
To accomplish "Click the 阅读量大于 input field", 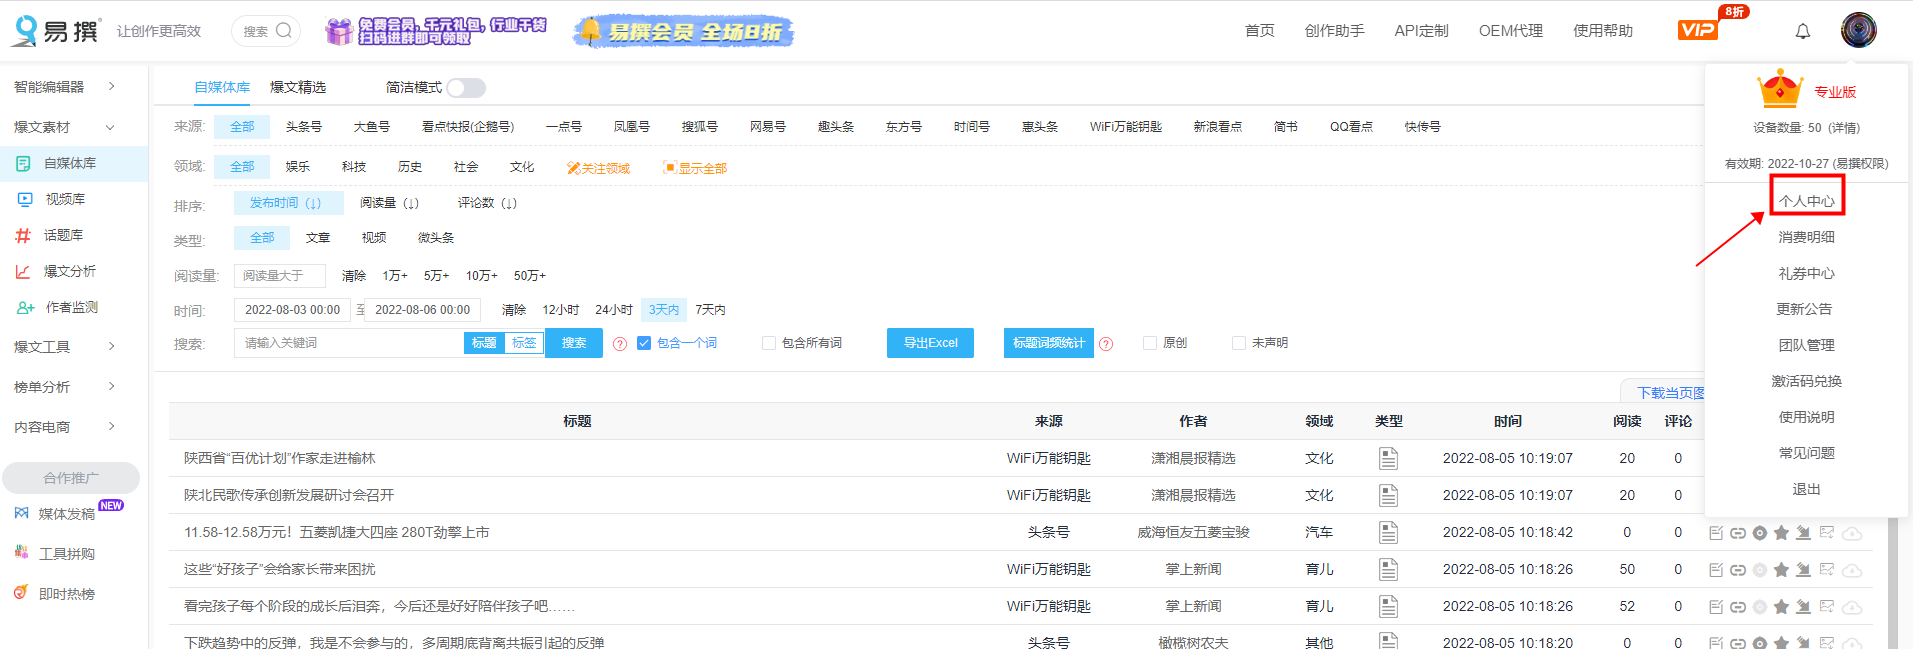I will point(280,276).
